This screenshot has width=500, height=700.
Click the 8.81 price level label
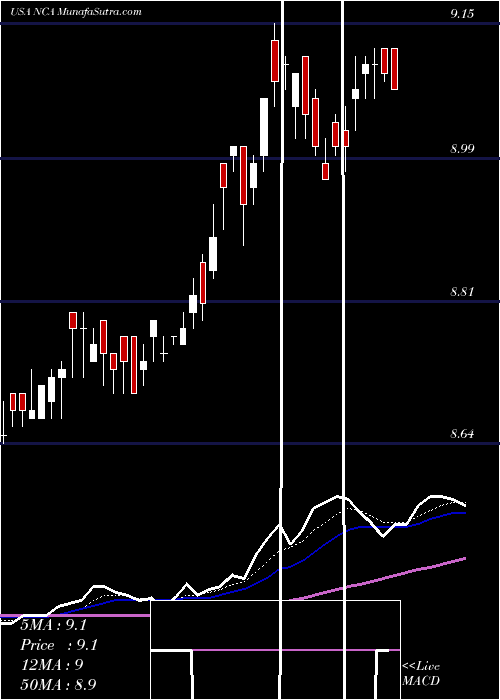pyautogui.click(x=462, y=292)
